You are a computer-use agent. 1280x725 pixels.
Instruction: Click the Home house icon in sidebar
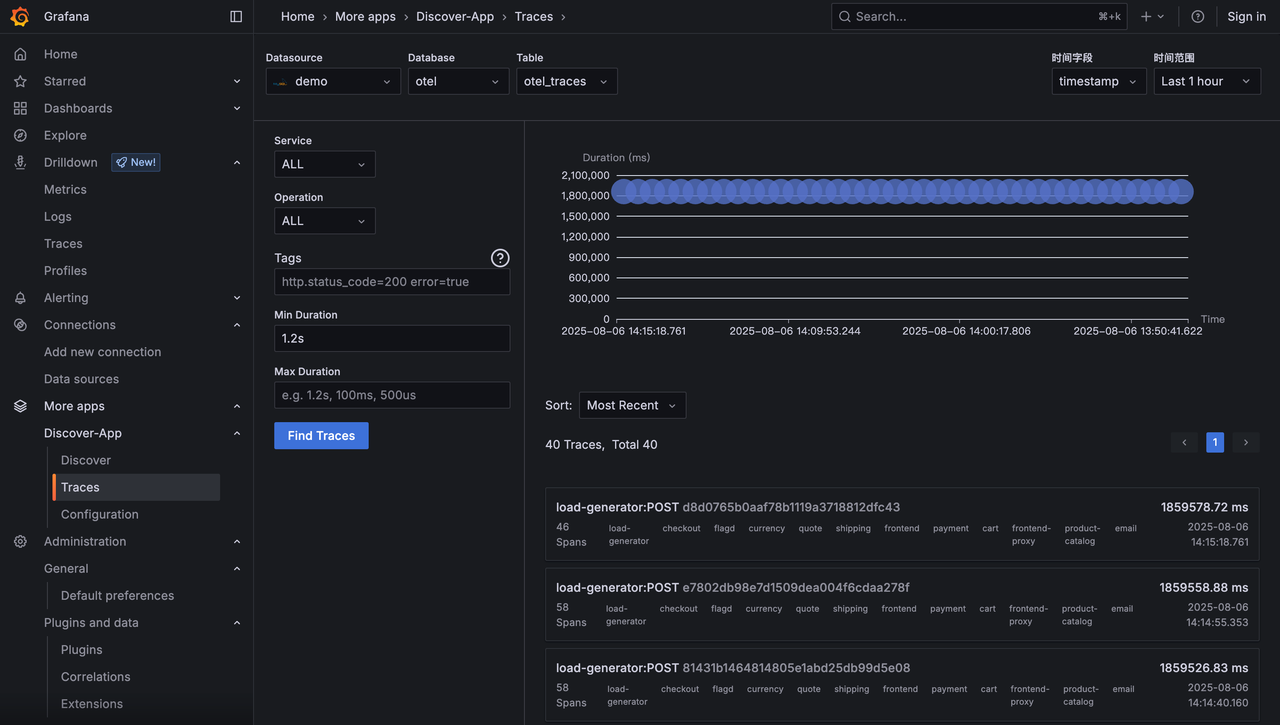click(x=20, y=54)
